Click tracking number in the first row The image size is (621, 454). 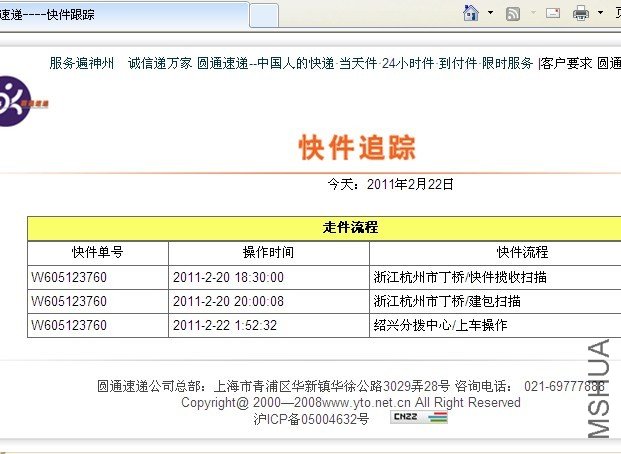coord(69,277)
